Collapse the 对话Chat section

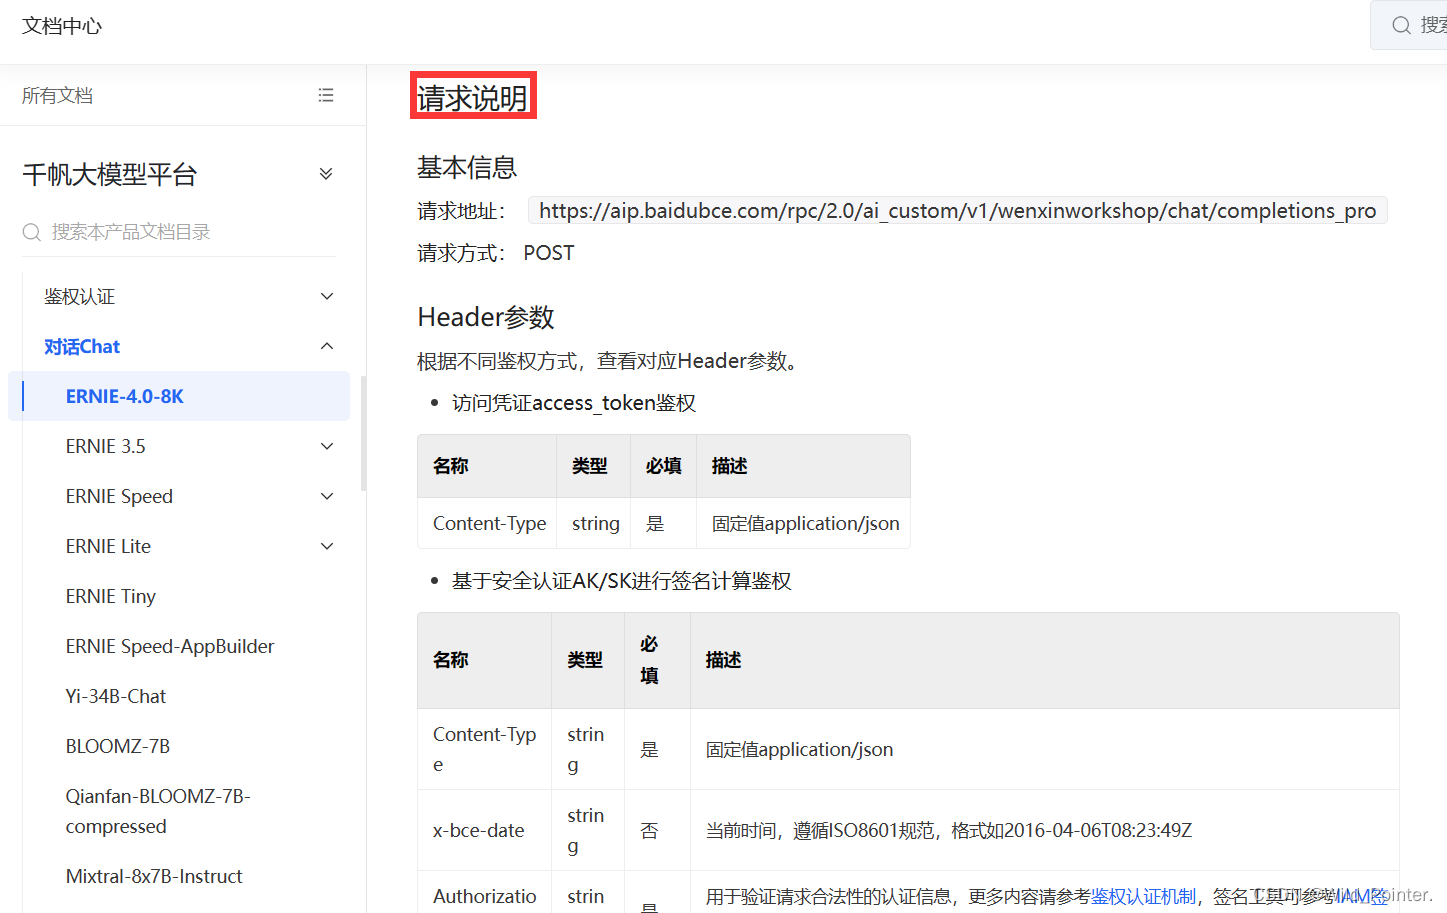pyautogui.click(x=326, y=346)
